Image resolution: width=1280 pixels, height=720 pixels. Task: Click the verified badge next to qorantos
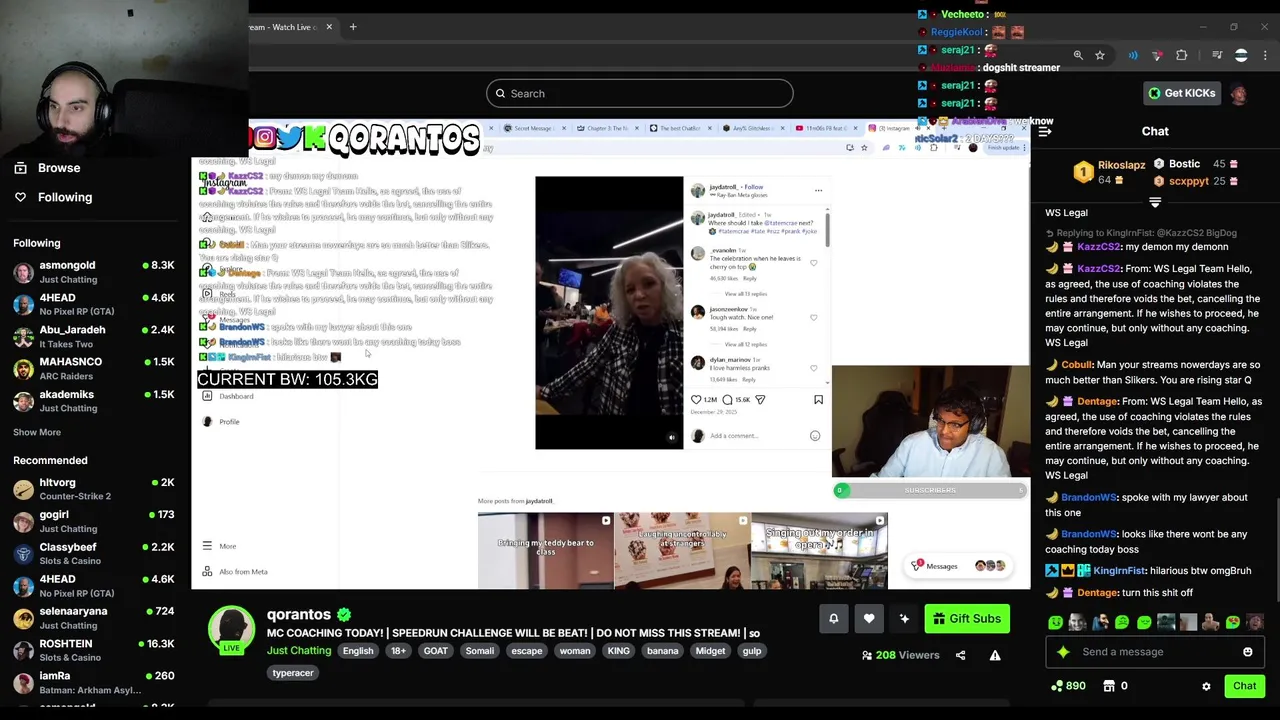[x=344, y=615]
